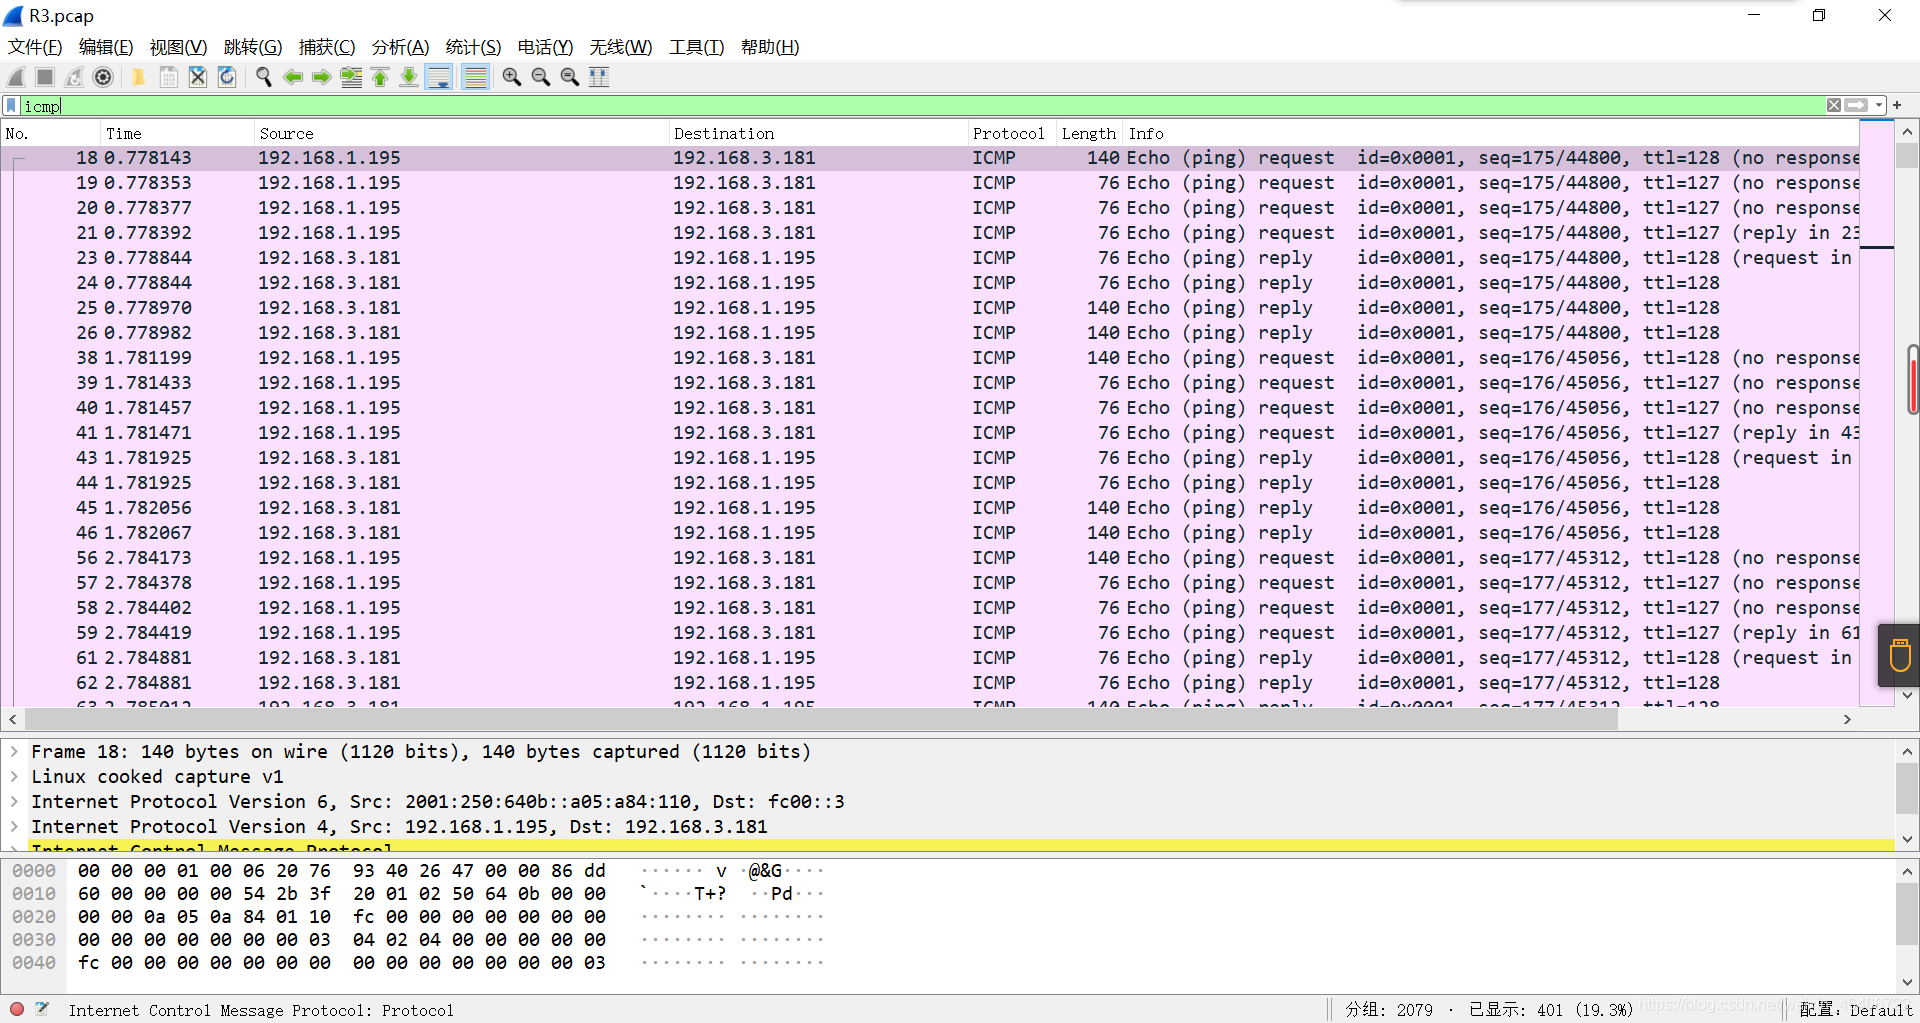Image resolution: width=1920 pixels, height=1023 pixels.
Task: Open expert information from status bar
Action: [15, 1009]
